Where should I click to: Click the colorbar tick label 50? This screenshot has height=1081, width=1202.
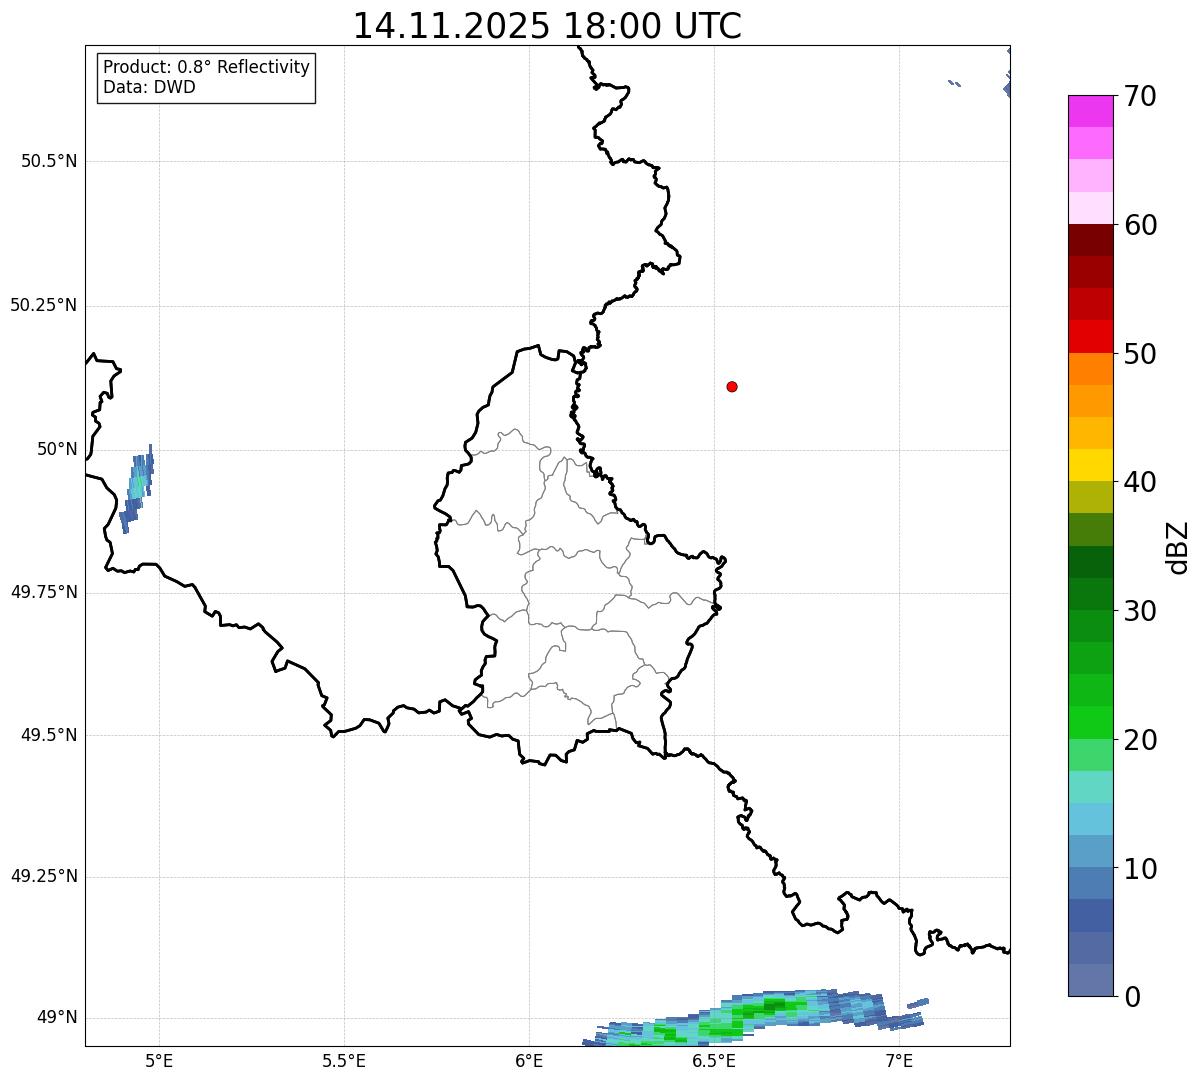click(1140, 354)
